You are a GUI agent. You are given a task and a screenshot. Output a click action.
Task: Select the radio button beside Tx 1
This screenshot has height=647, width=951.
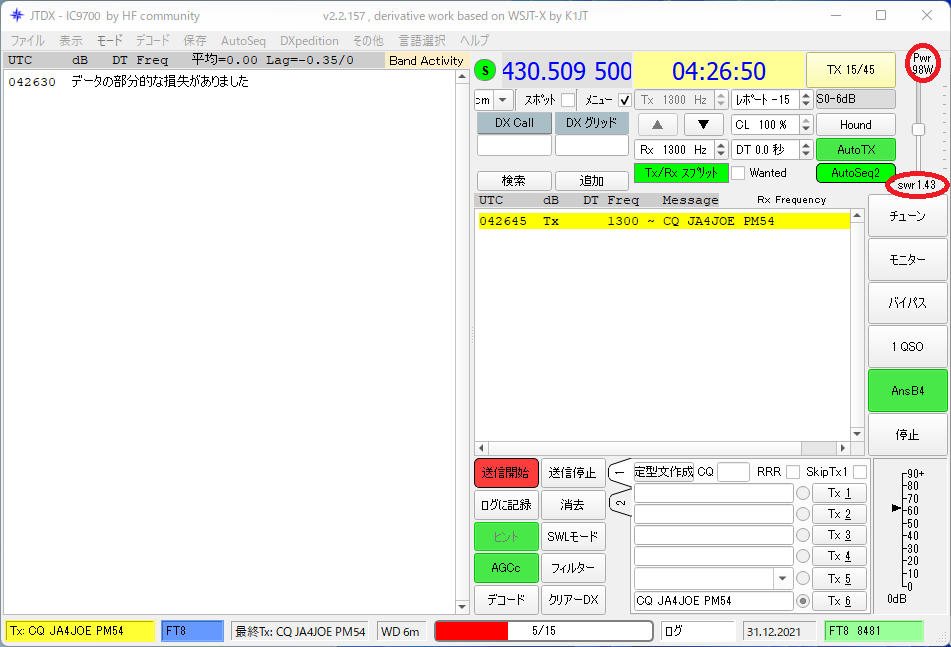(803, 493)
